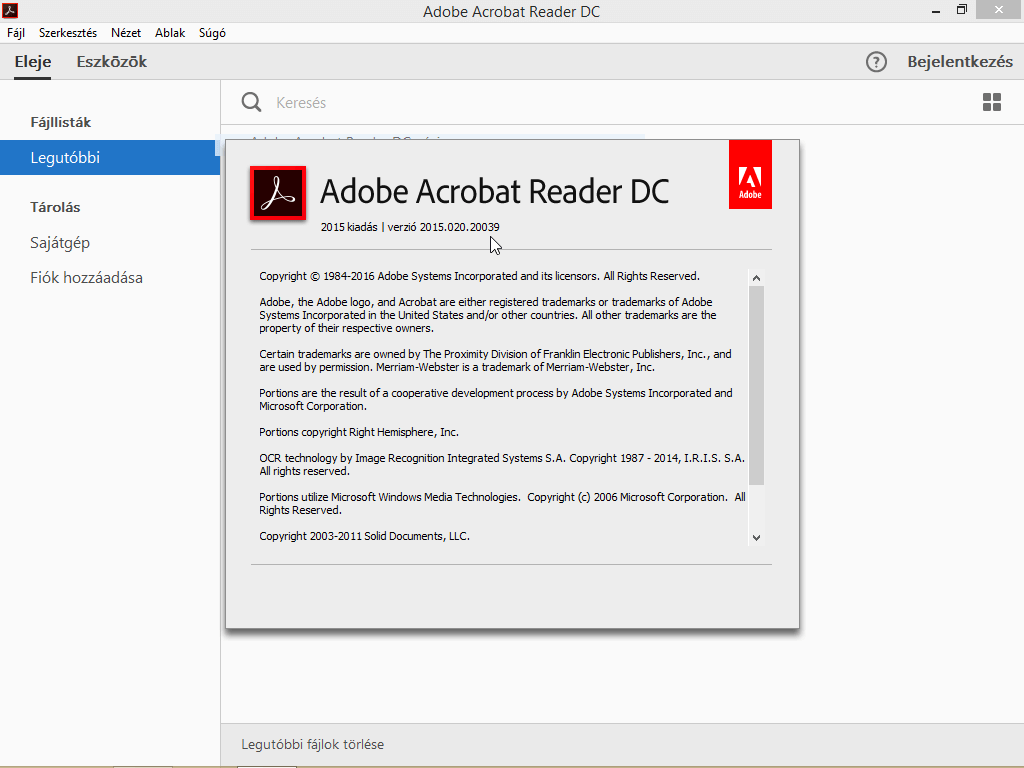The image size is (1024, 768).
Task: Click Fiók hozzáadása link
Action: coord(86,278)
